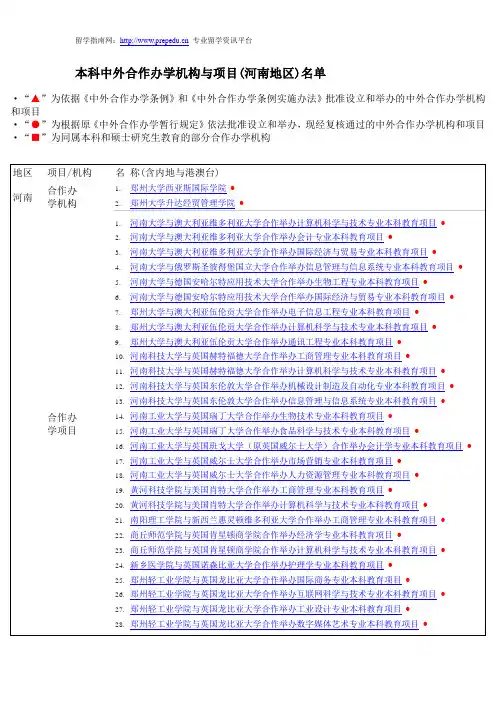Click the red square legend symbol
This screenshot has width=496, height=702.
pyautogui.click(x=35, y=137)
